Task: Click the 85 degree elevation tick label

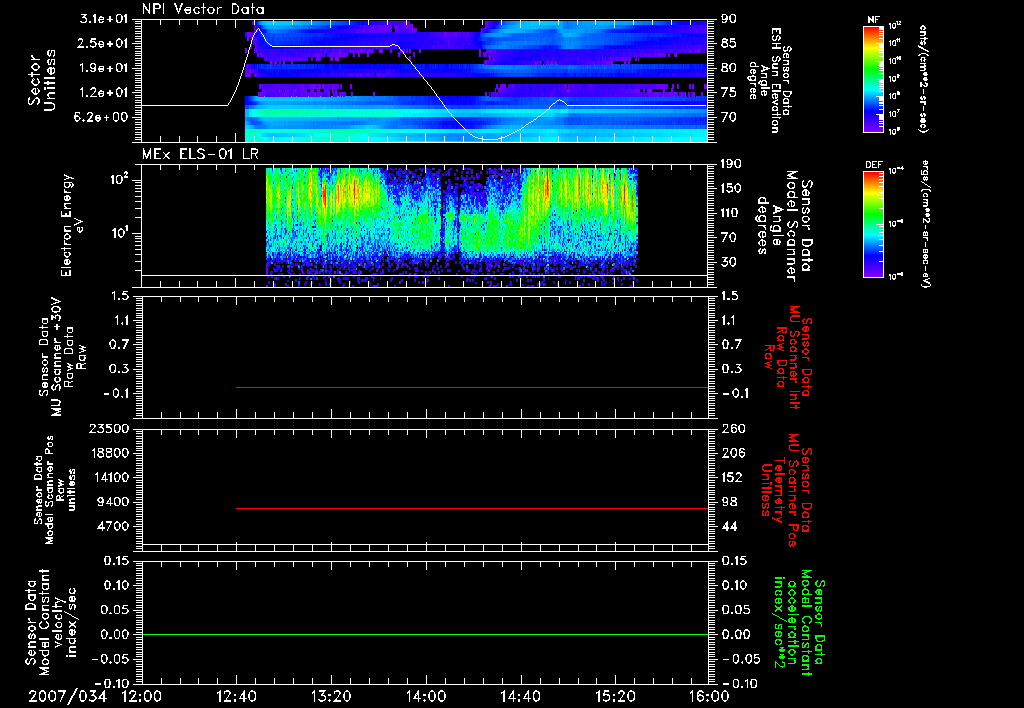Action: click(729, 44)
